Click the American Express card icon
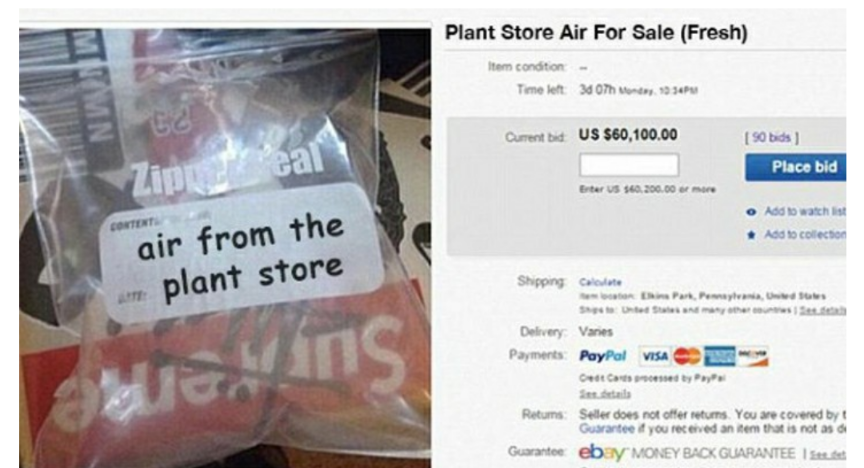This screenshot has width=864, height=468. 719,356
